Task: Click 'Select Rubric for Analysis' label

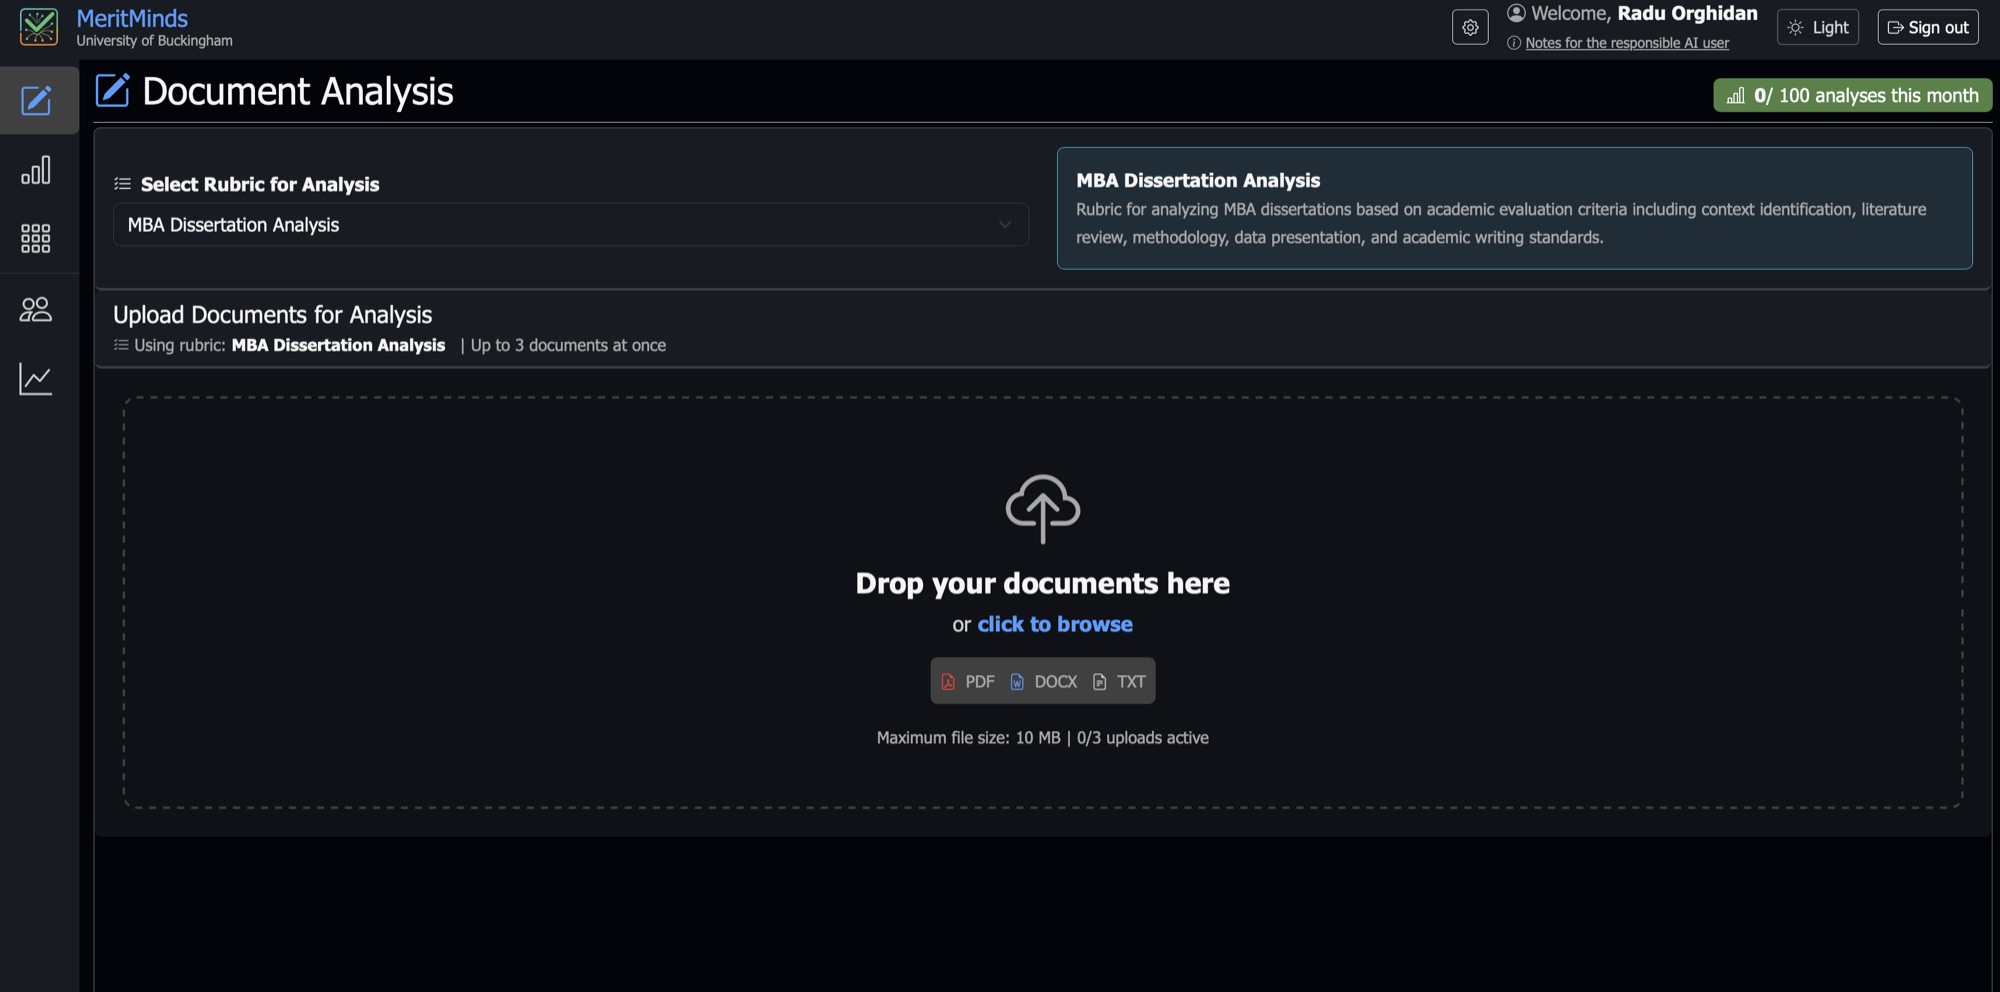Action: 260,184
